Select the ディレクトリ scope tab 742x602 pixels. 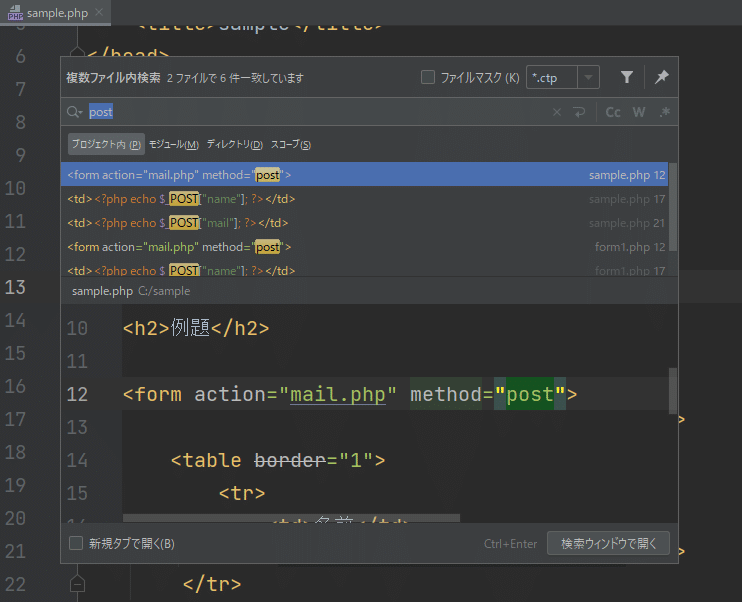click(x=235, y=145)
